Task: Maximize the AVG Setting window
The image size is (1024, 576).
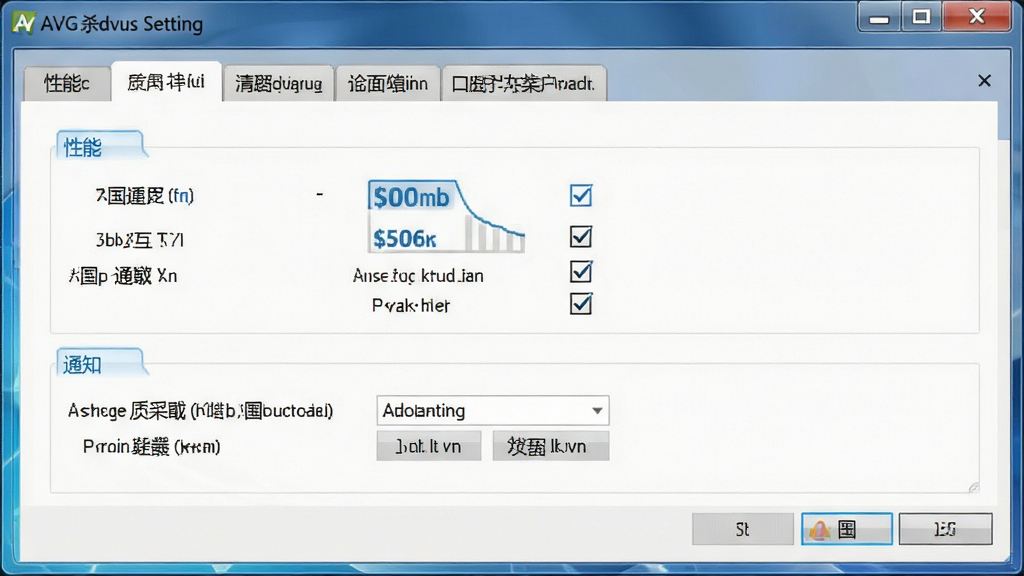Action: [x=921, y=18]
